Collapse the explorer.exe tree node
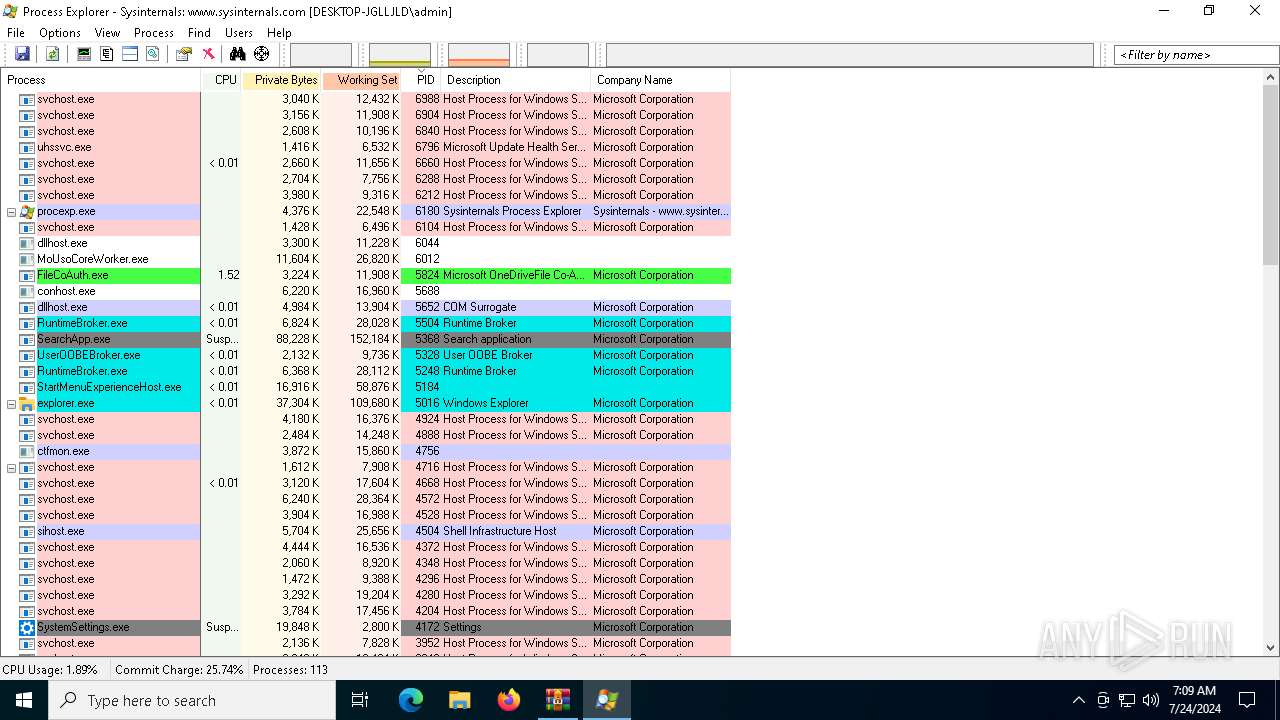1280x720 pixels. [12, 403]
